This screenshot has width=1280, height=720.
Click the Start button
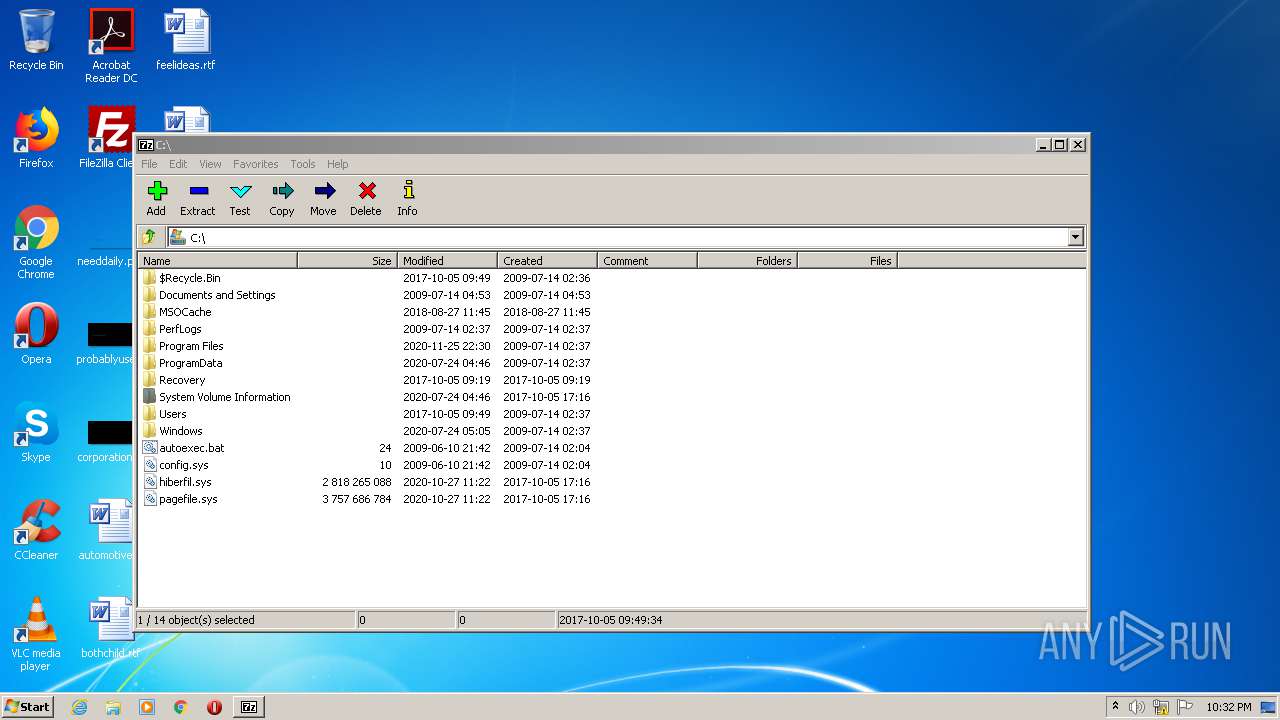27,706
